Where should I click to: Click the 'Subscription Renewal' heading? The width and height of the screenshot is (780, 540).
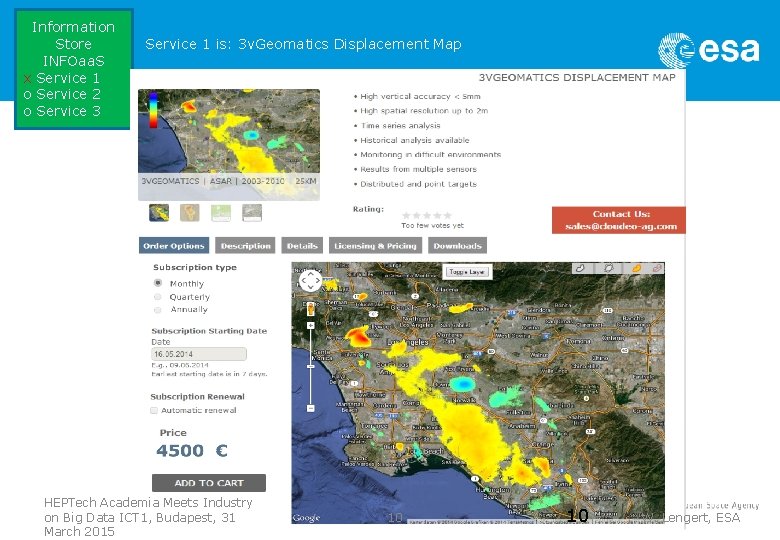point(197,397)
